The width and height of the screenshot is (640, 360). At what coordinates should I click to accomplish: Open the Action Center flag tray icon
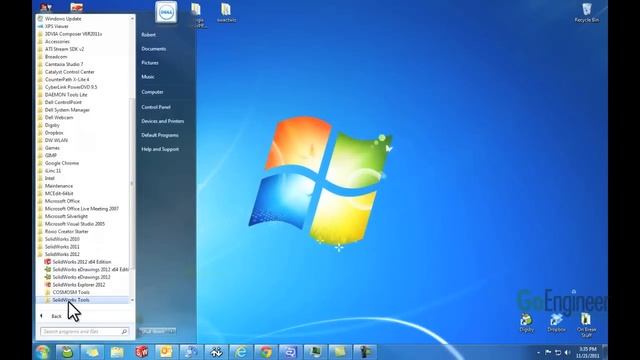[548, 352]
